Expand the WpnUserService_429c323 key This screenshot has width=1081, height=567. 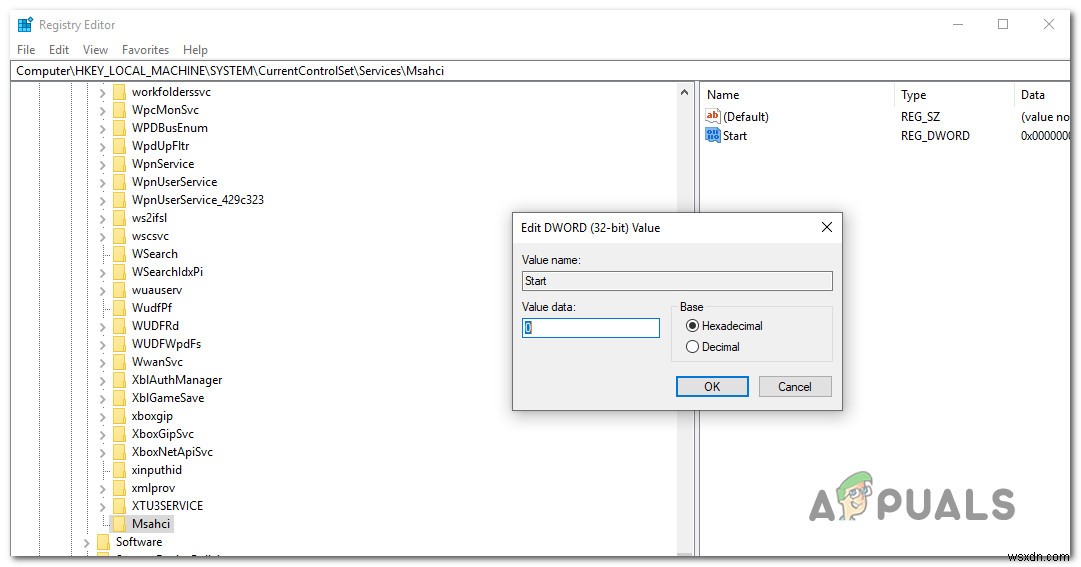(102, 200)
